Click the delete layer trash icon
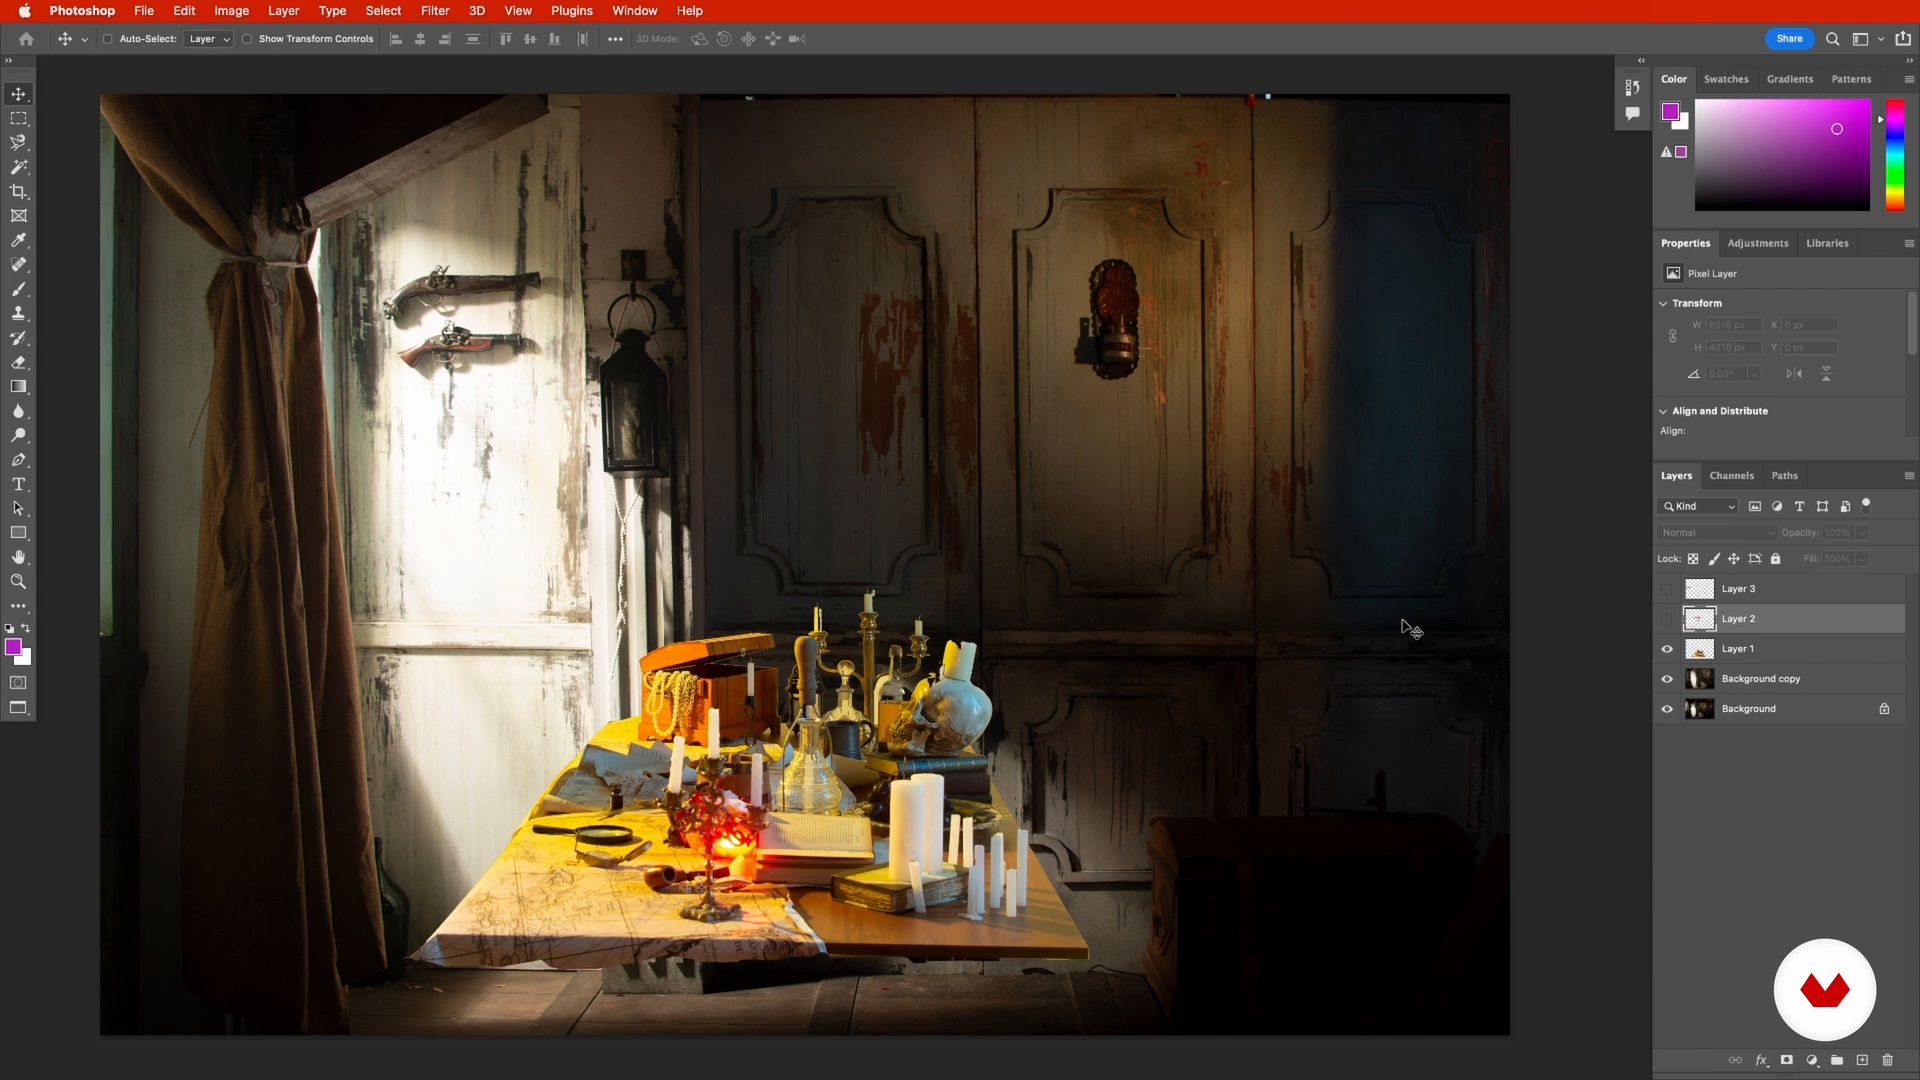Viewport: 1920px width, 1080px height. point(1887,1060)
